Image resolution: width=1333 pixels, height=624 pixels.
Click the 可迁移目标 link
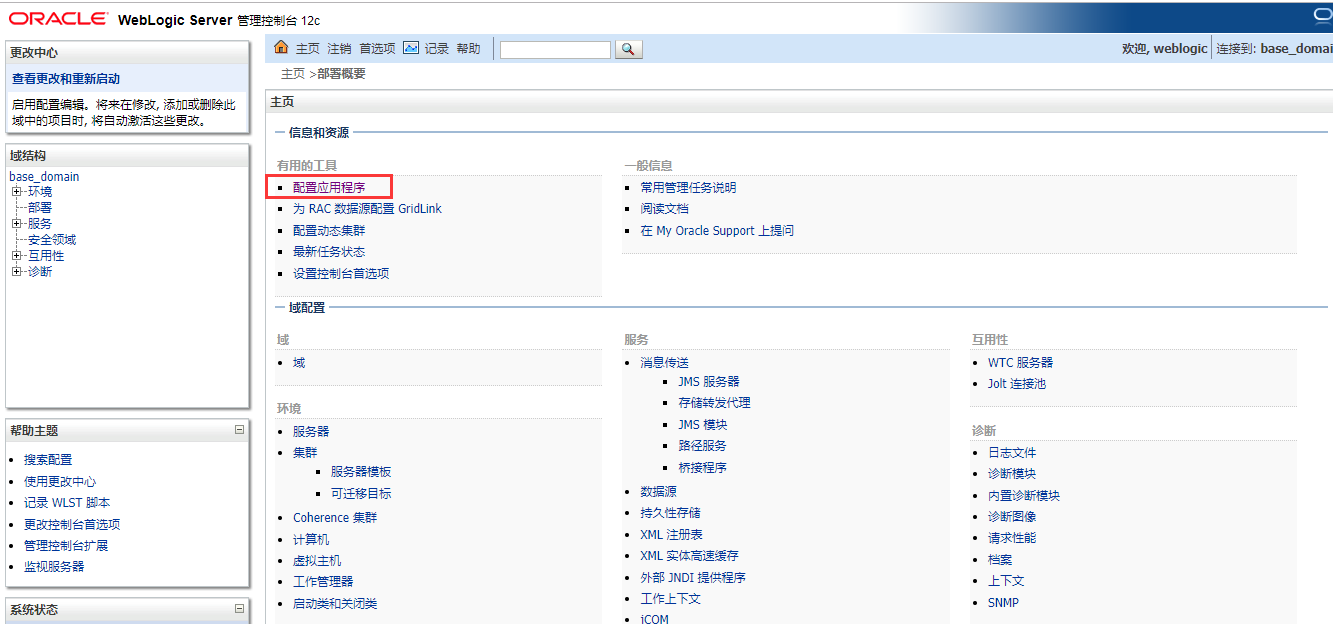[x=361, y=494]
